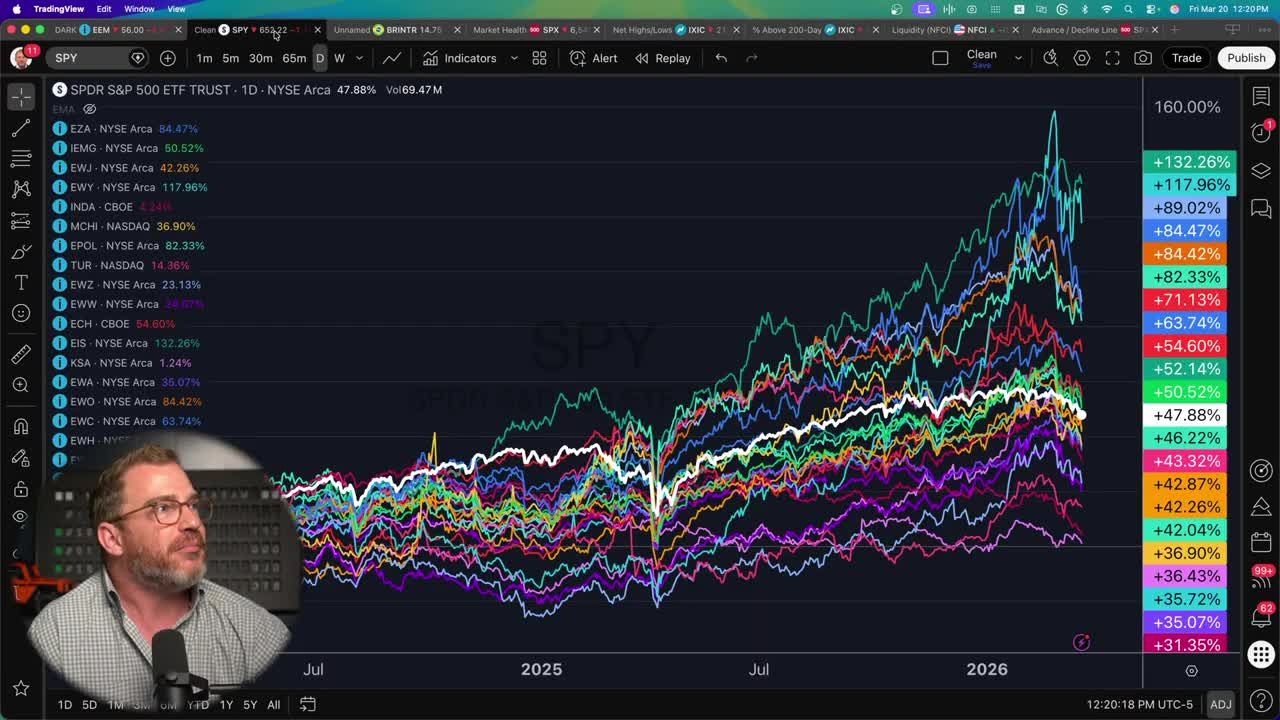Select the zoom in tool
This screenshot has height=720, width=1280.
21,385
